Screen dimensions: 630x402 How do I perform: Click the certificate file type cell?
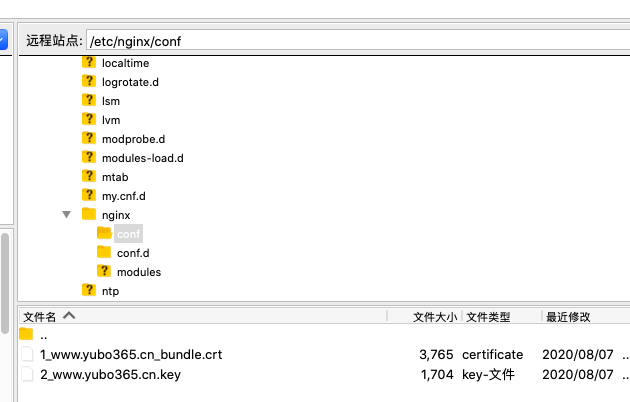[x=493, y=355]
